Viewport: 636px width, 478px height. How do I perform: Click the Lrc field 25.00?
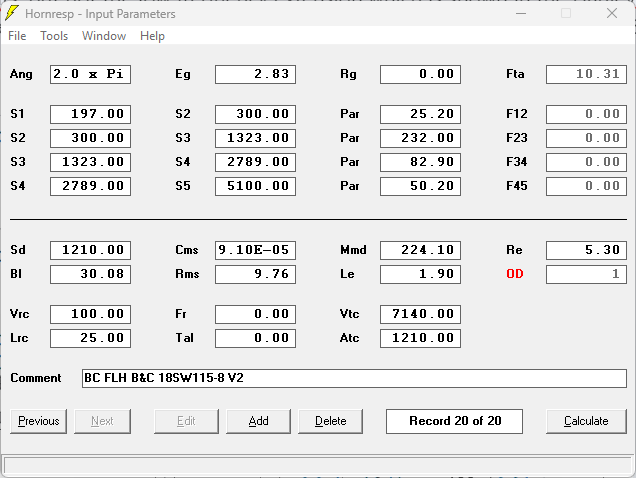point(90,338)
